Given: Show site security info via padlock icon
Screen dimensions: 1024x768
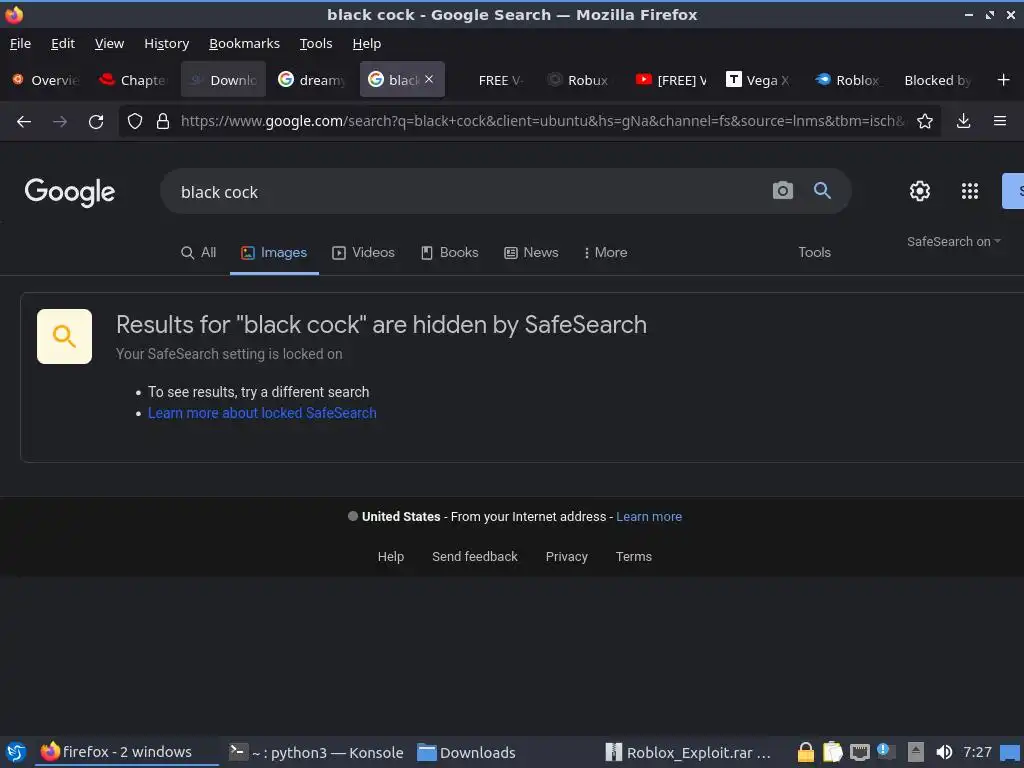Looking at the screenshot, I should click(163, 121).
